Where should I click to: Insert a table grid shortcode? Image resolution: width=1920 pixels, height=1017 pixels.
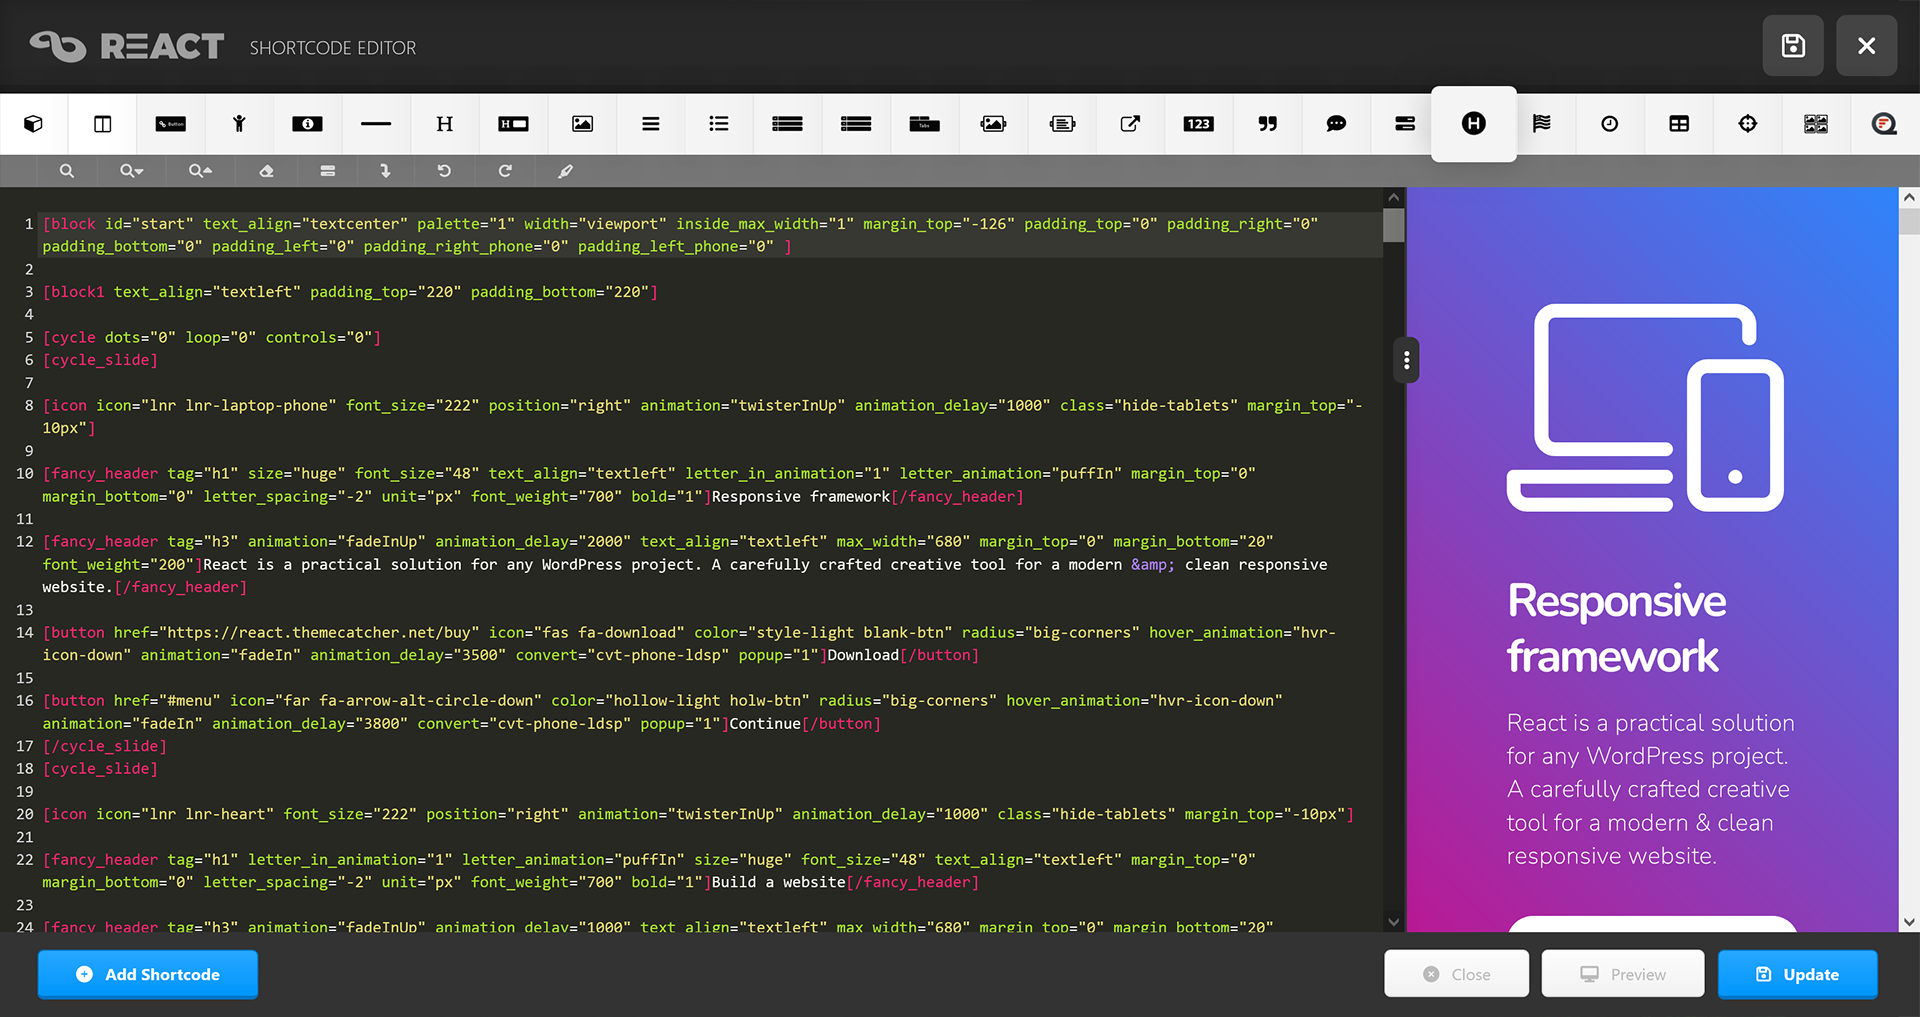pyautogui.click(x=1679, y=124)
